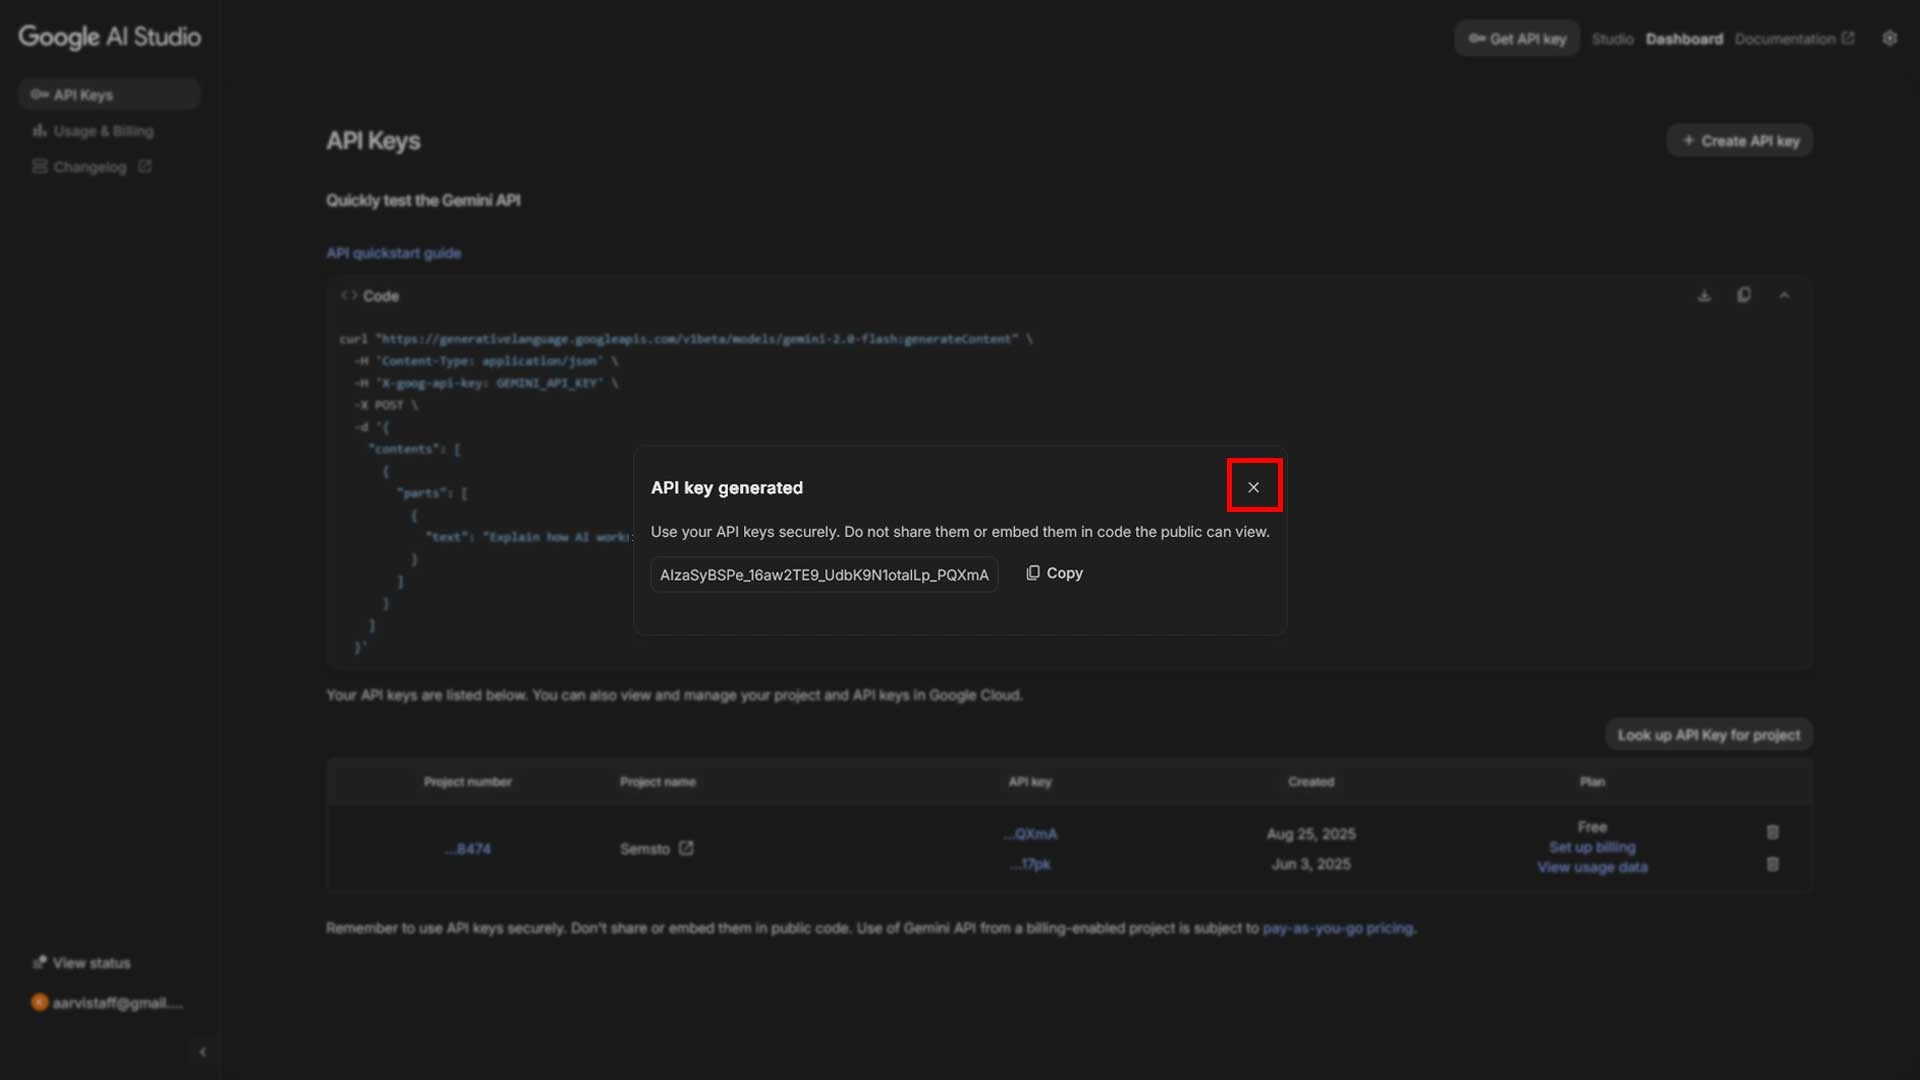Delete the API key created Aug 25, 2025
Screen dimensions: 1920x1080
(1773, 832)
